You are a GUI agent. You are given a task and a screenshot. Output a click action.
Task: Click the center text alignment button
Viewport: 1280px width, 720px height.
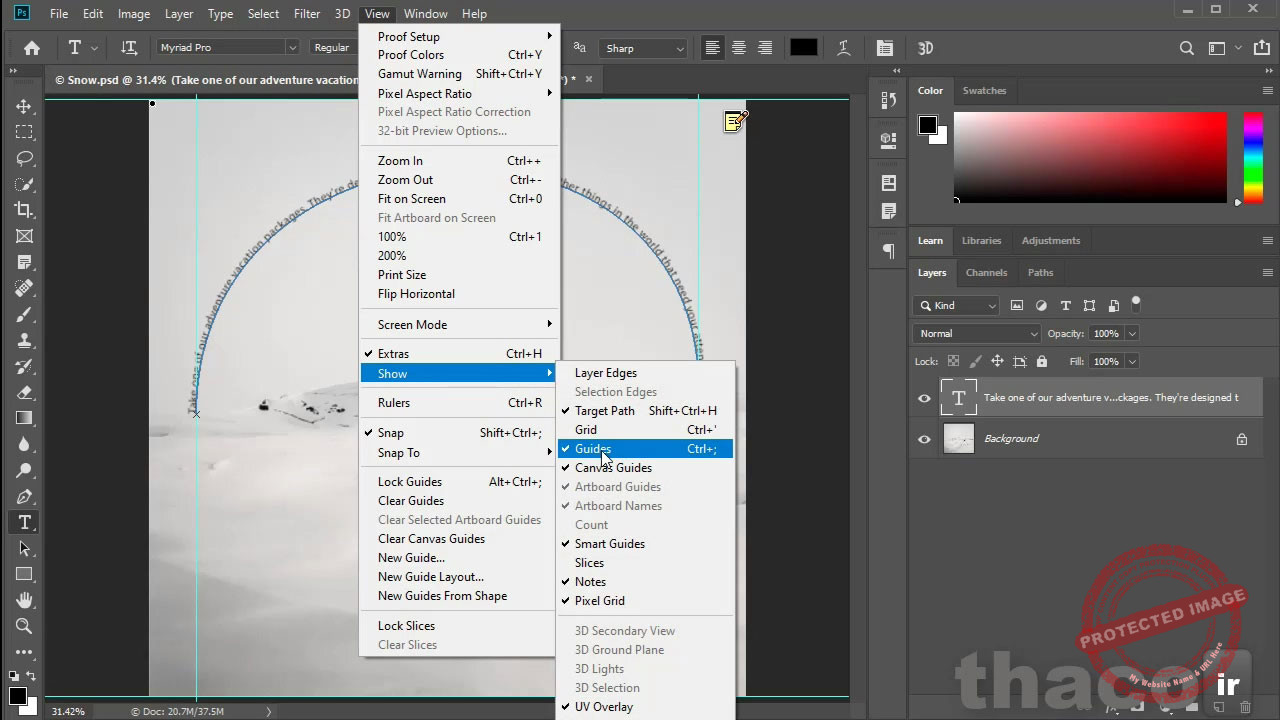click(x=738, y=47)
